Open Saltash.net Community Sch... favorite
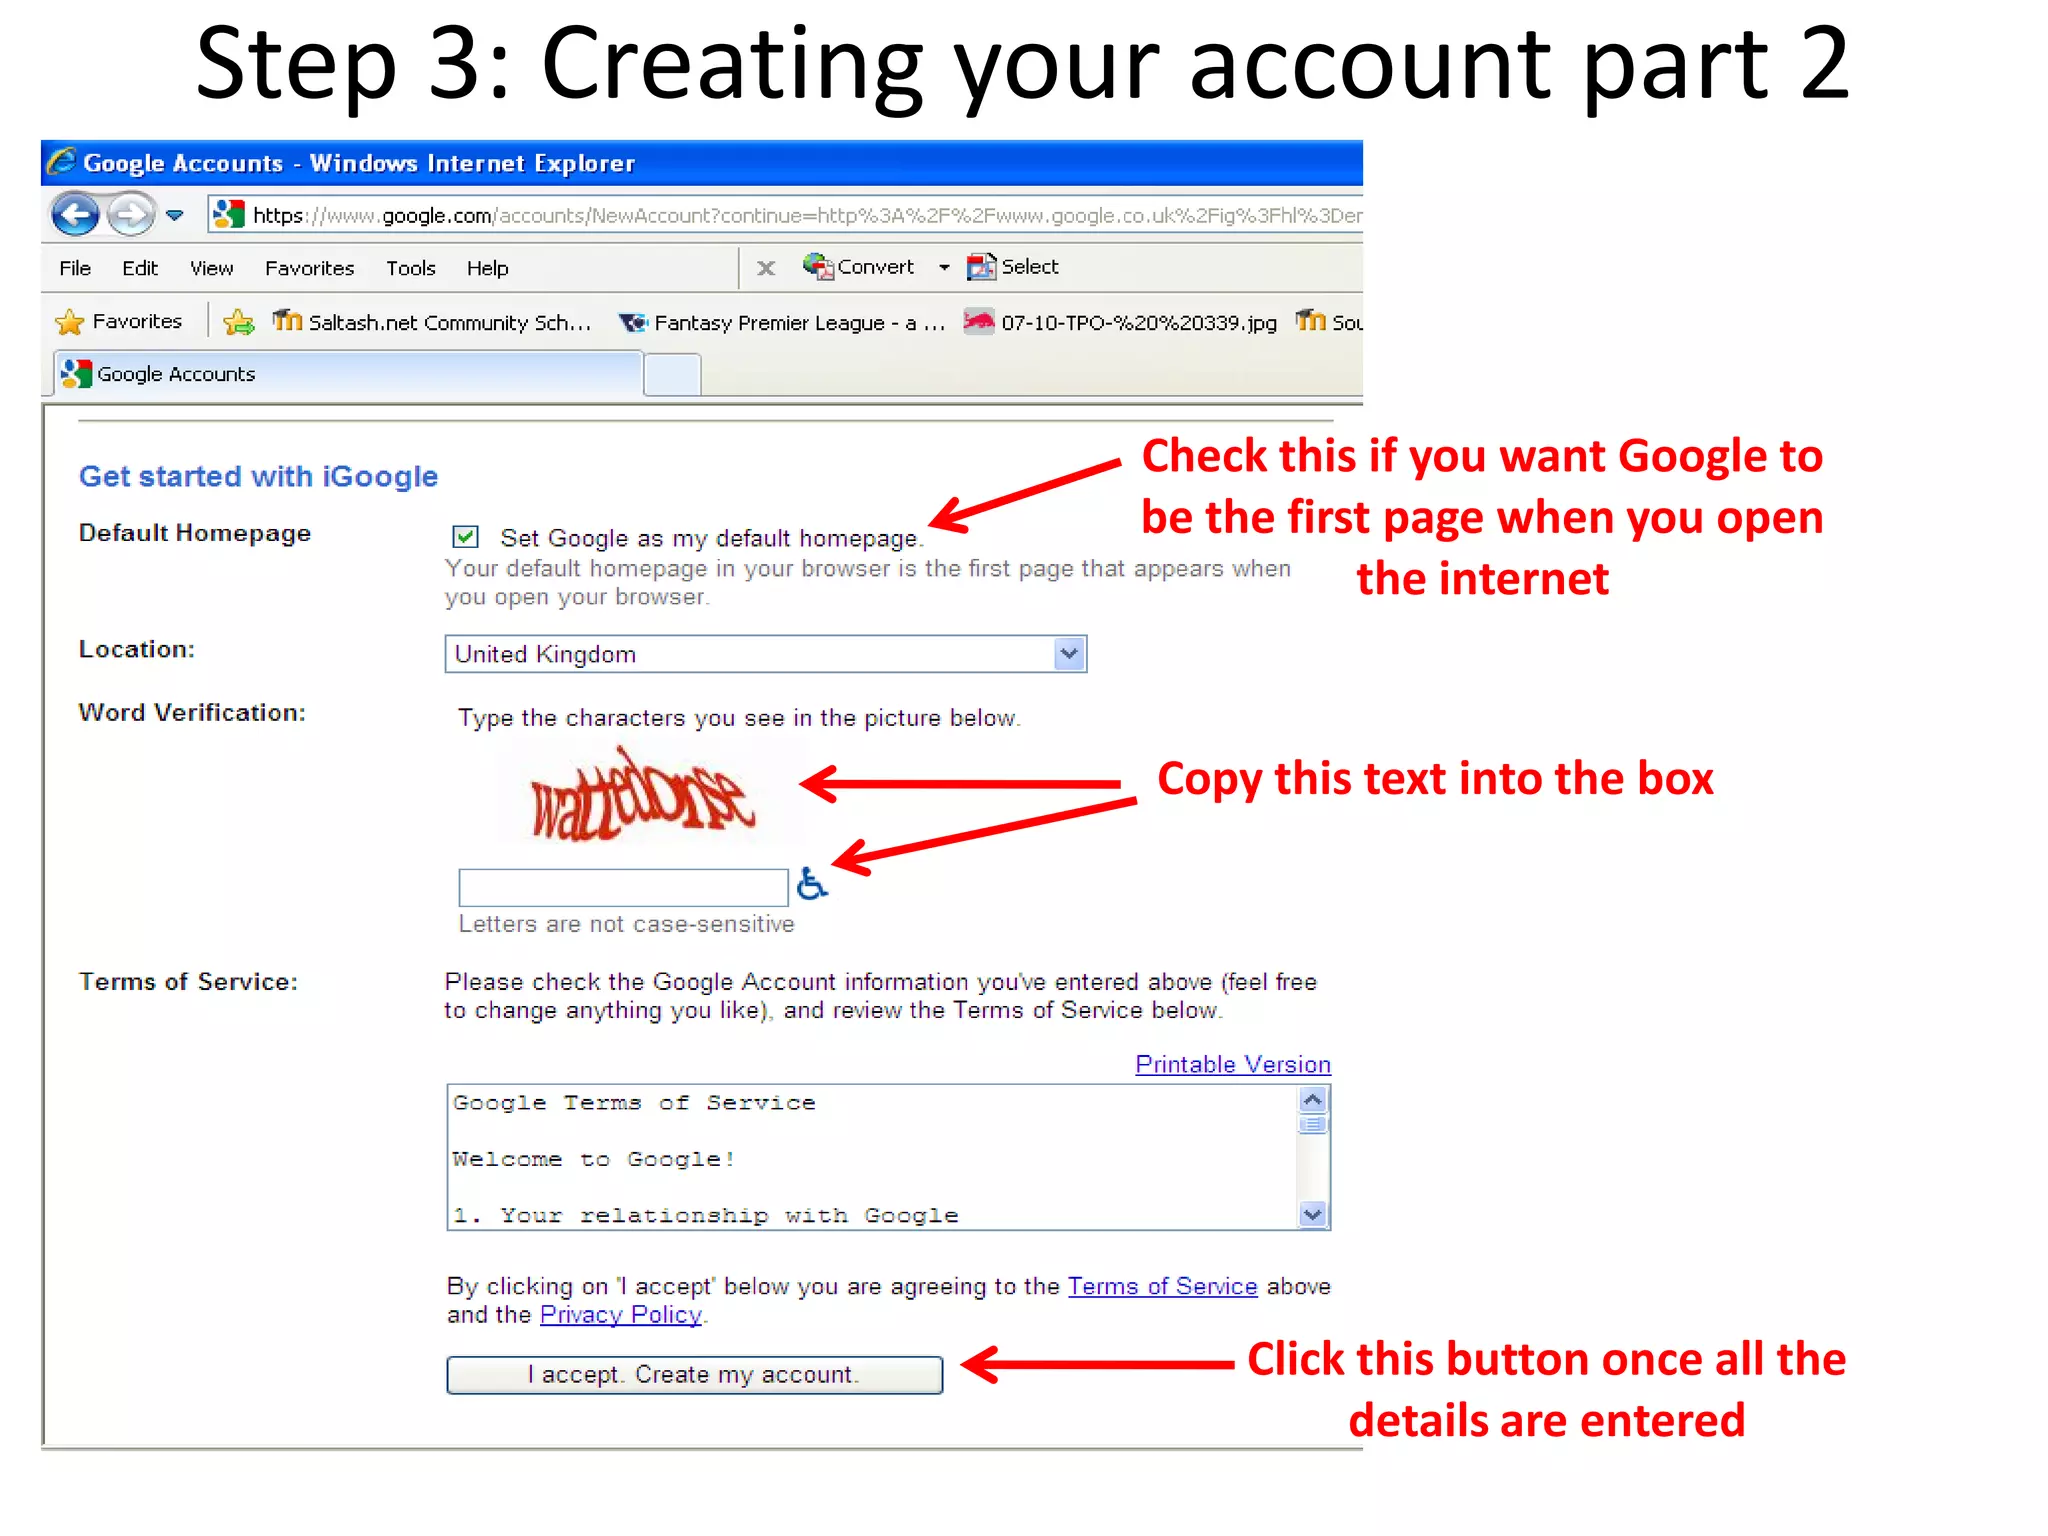The image size is (2048, 1536). click(x=432, y=322)
